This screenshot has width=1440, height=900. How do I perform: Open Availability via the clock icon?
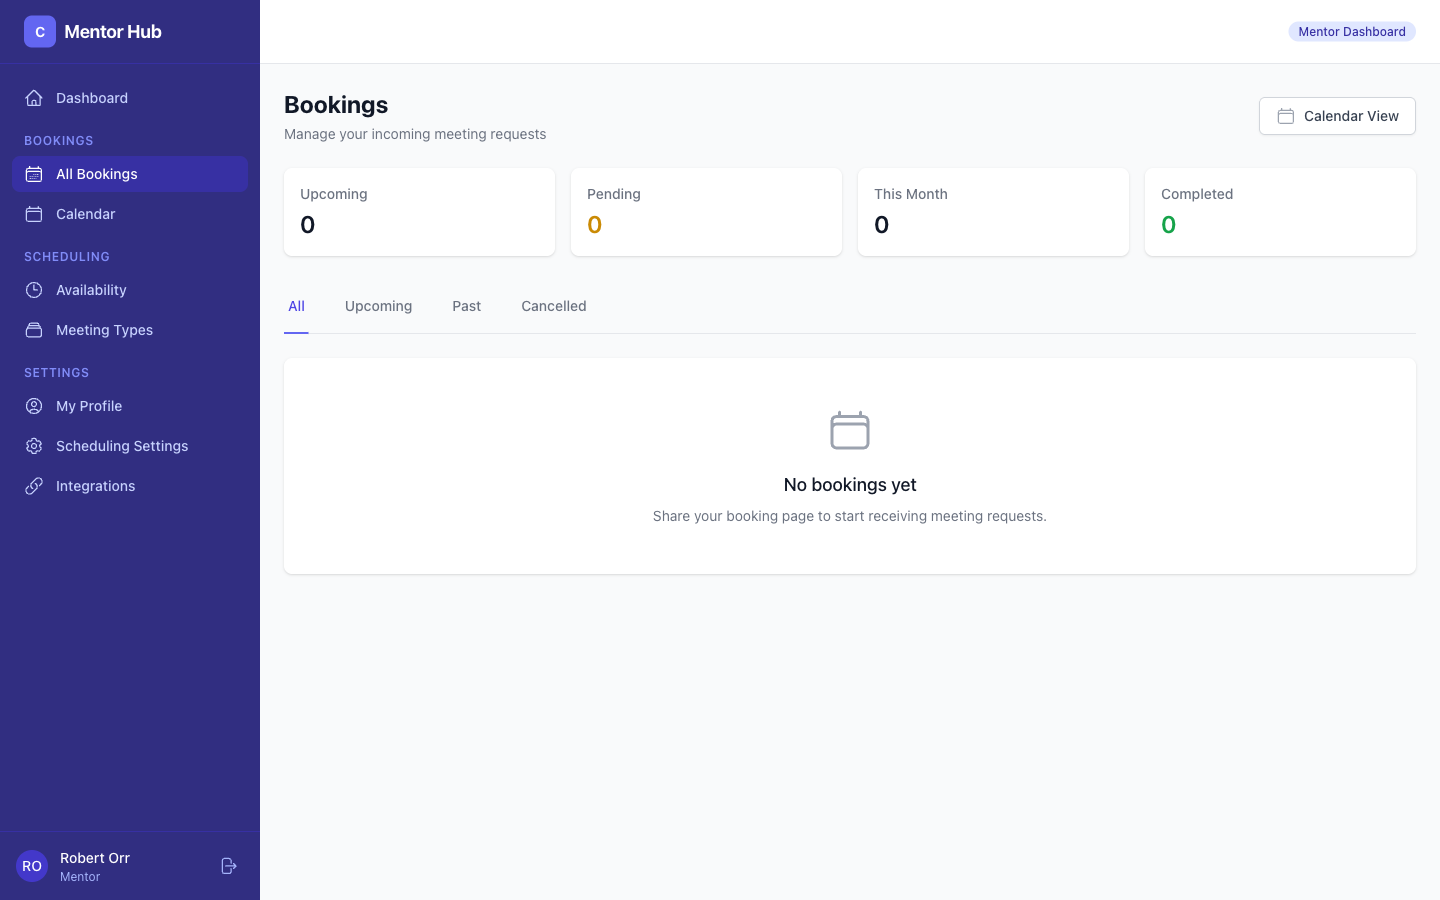point(34,290)
